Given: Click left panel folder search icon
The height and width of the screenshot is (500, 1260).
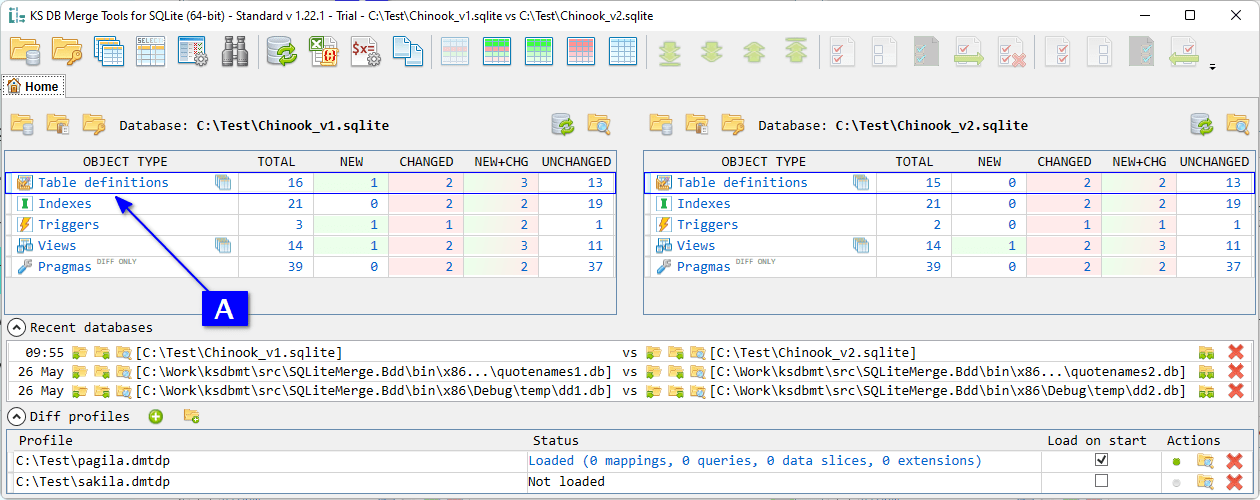Looking at the screenshot, I should (x=599, y=125).
